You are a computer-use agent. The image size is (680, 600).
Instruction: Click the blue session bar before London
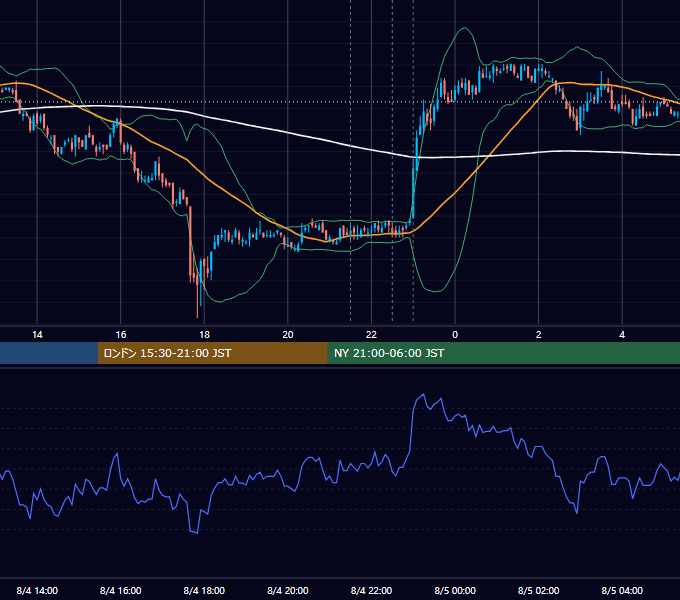(49, 353)
